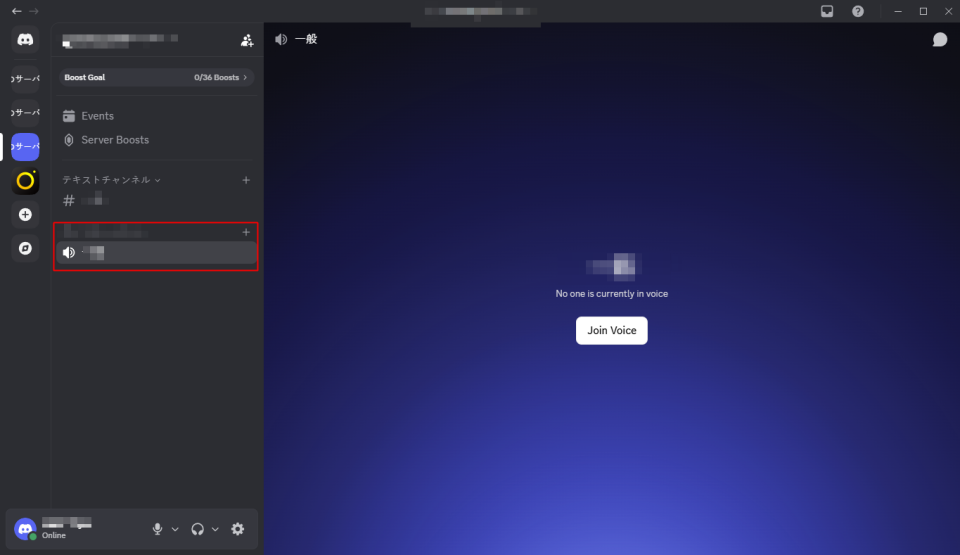The image size is (960, 555).
Task: Open the Discover servers compass icon
Action: [25, 248]
